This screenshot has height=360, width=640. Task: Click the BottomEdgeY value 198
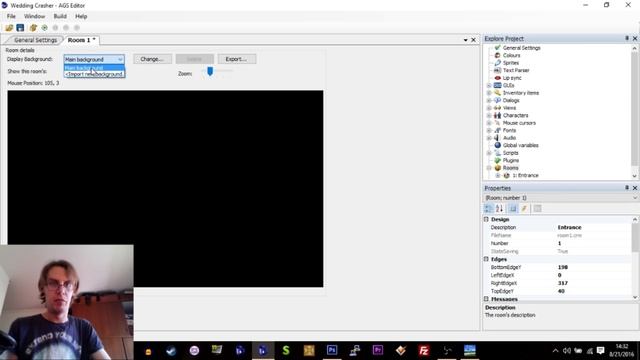pyautogui.click(x=593, y=267)
